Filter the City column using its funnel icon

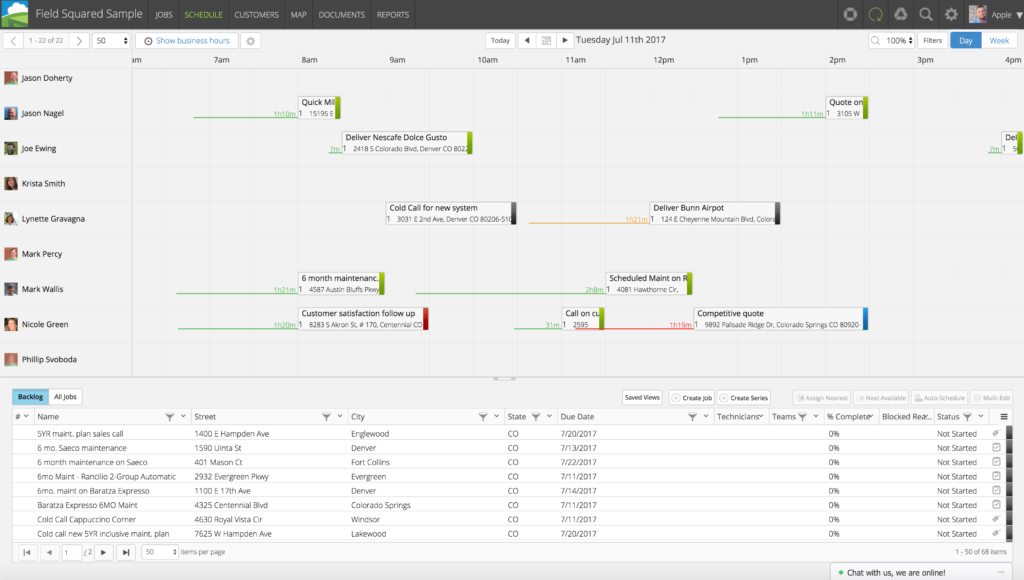pyautogui.click(x=483, y=416)
